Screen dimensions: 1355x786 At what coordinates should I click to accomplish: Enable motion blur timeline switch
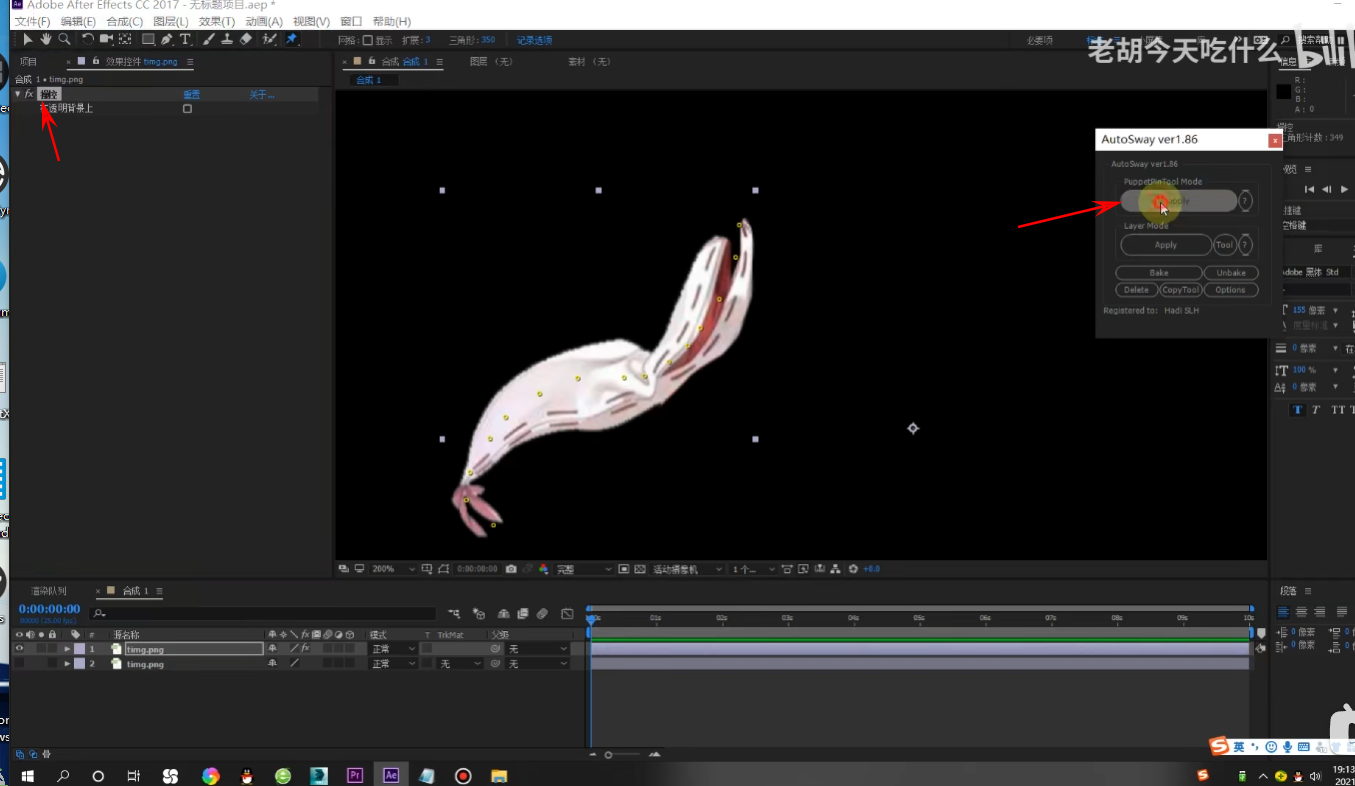[x=541, y=613]
